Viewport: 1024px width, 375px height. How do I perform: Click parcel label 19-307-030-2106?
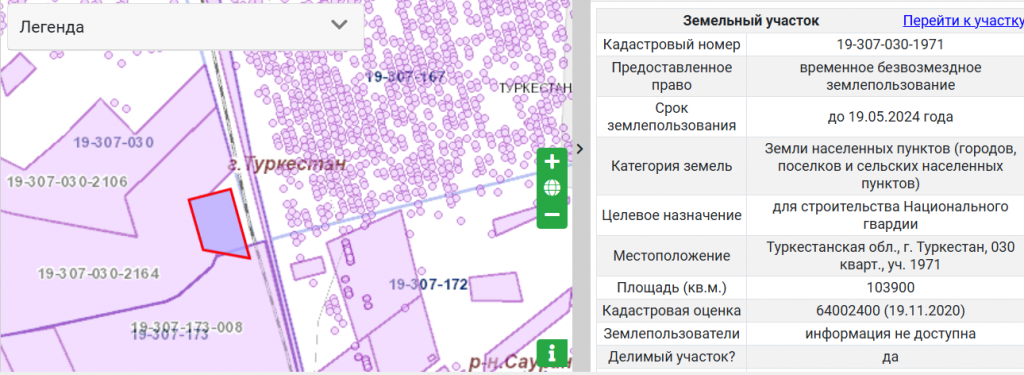click(x=67, y=182)
